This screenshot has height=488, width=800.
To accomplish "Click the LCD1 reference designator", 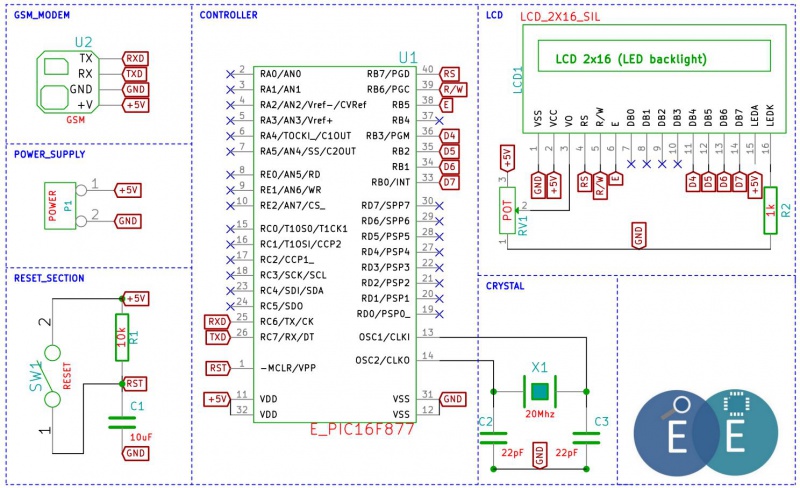I will pos(518,80).
